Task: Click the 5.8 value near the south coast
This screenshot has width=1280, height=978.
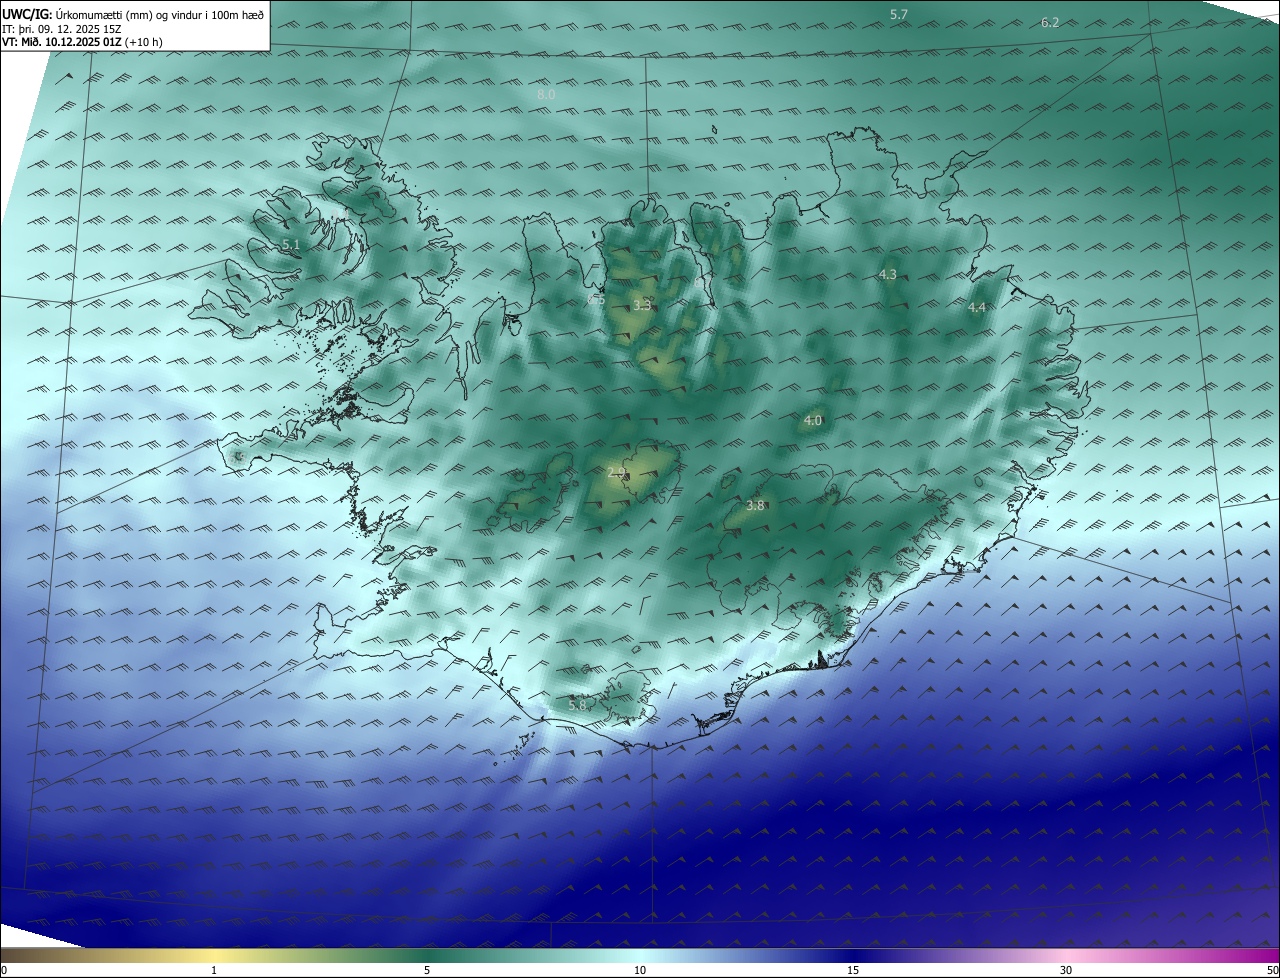Action: (577, 705)
